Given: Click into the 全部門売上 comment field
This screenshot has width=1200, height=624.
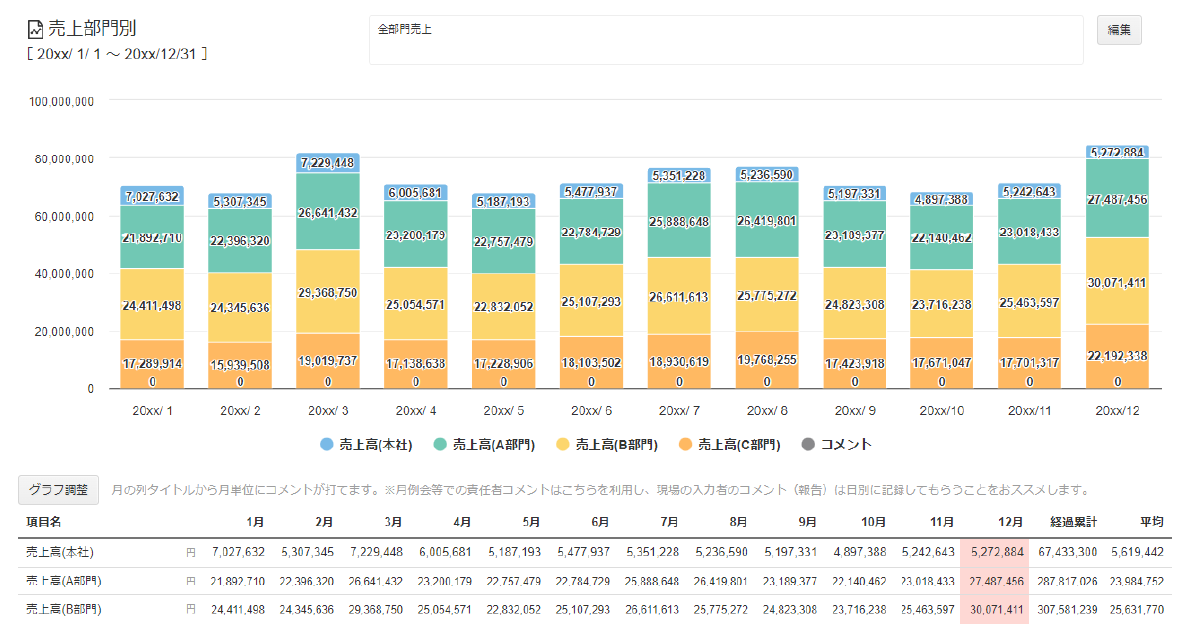Looking at the screenshot, I should tap(726, 40).
